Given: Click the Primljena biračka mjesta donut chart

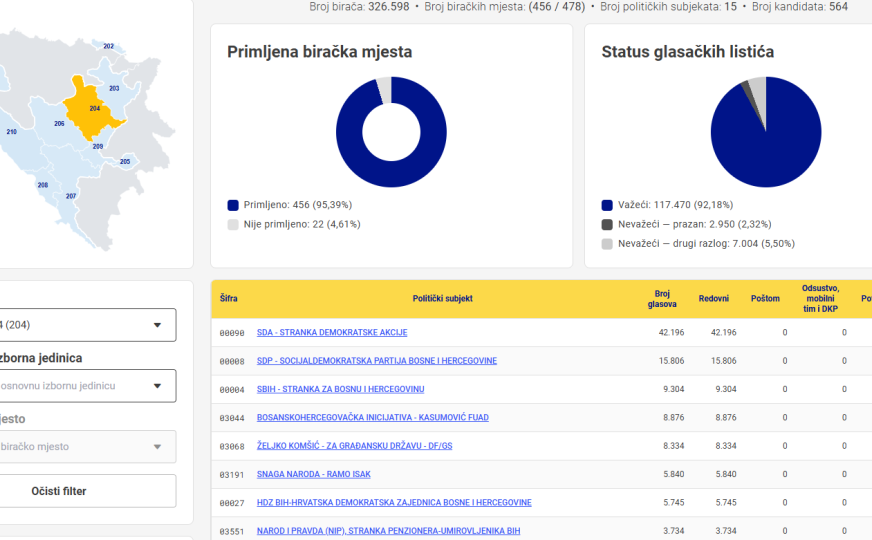Looking at the screenshot, I should point(392,132).
